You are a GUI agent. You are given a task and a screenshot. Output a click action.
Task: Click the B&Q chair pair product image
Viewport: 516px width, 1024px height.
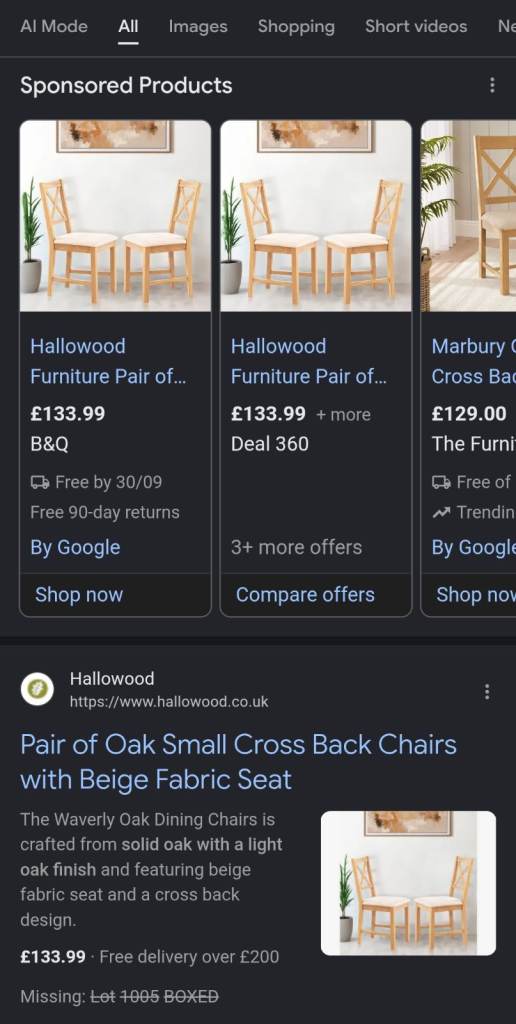116,216
